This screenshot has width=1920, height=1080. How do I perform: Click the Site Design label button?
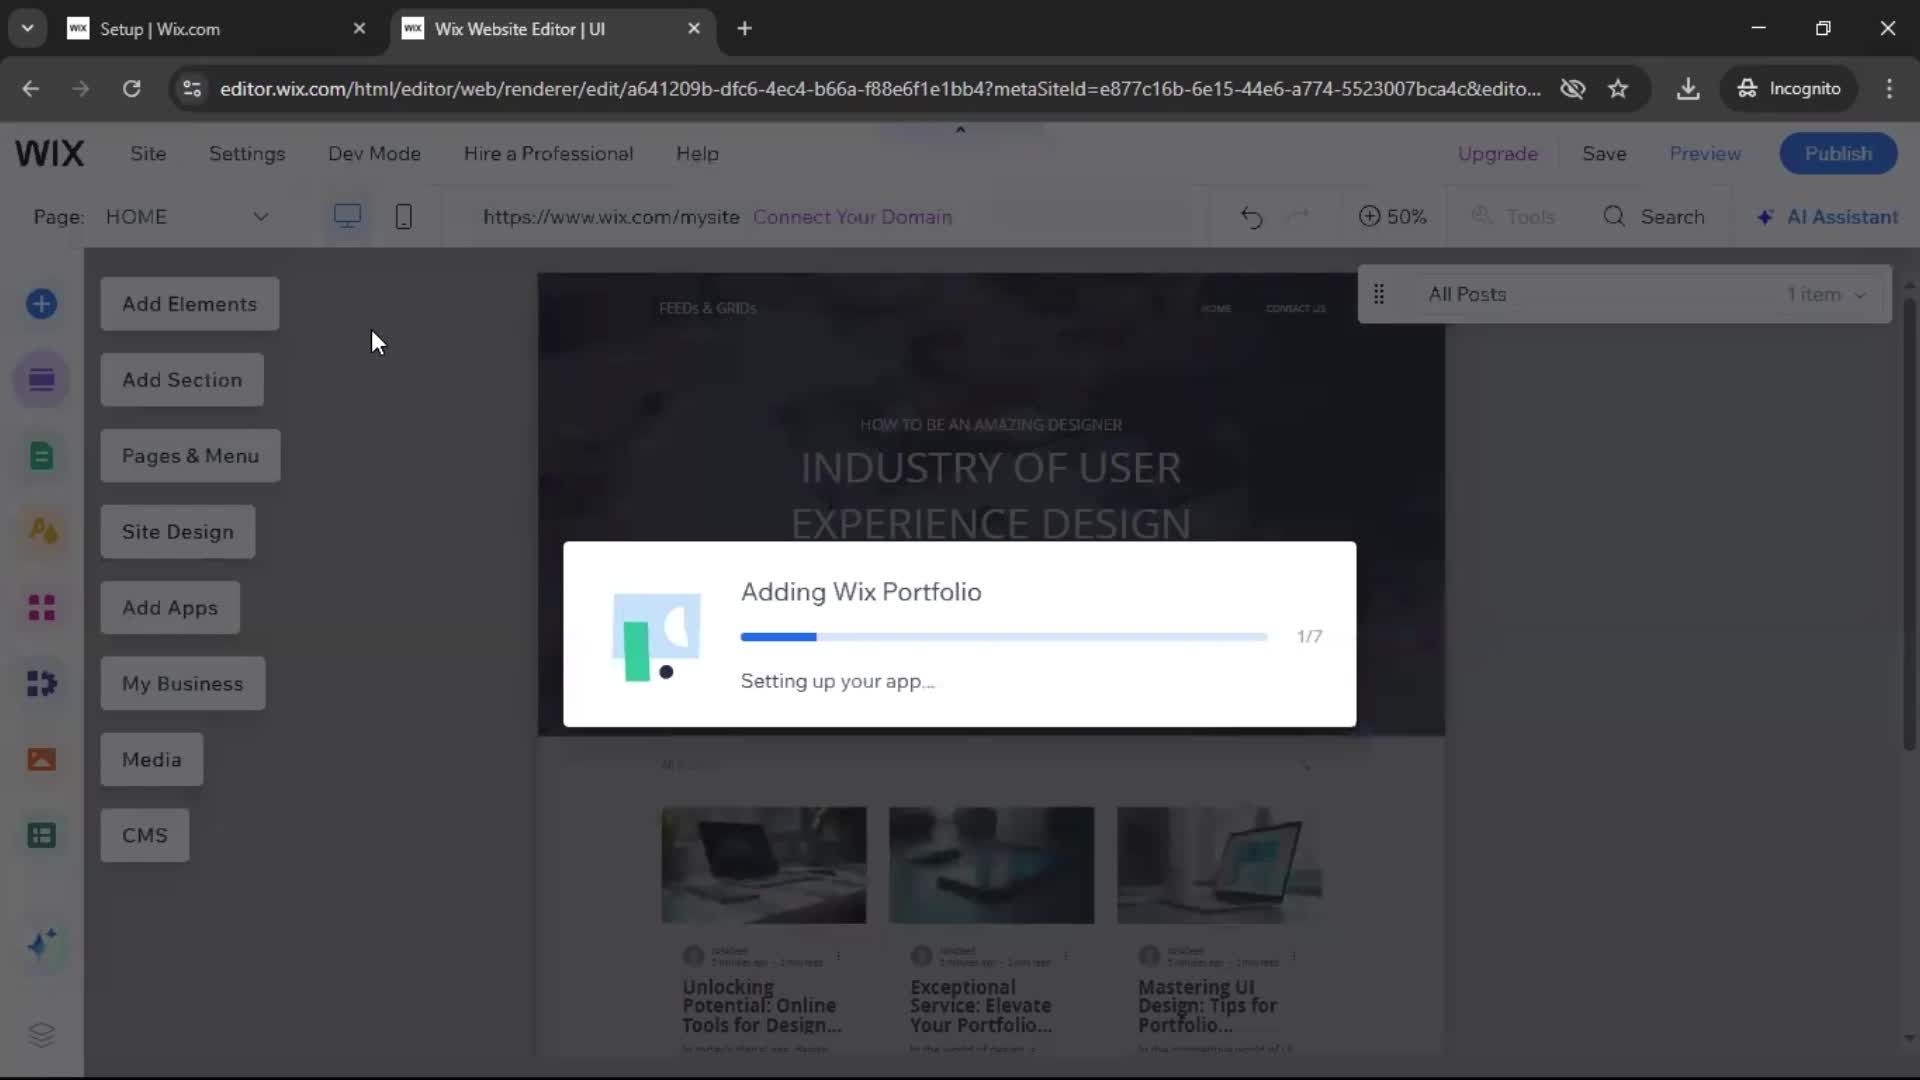(178, 532)
